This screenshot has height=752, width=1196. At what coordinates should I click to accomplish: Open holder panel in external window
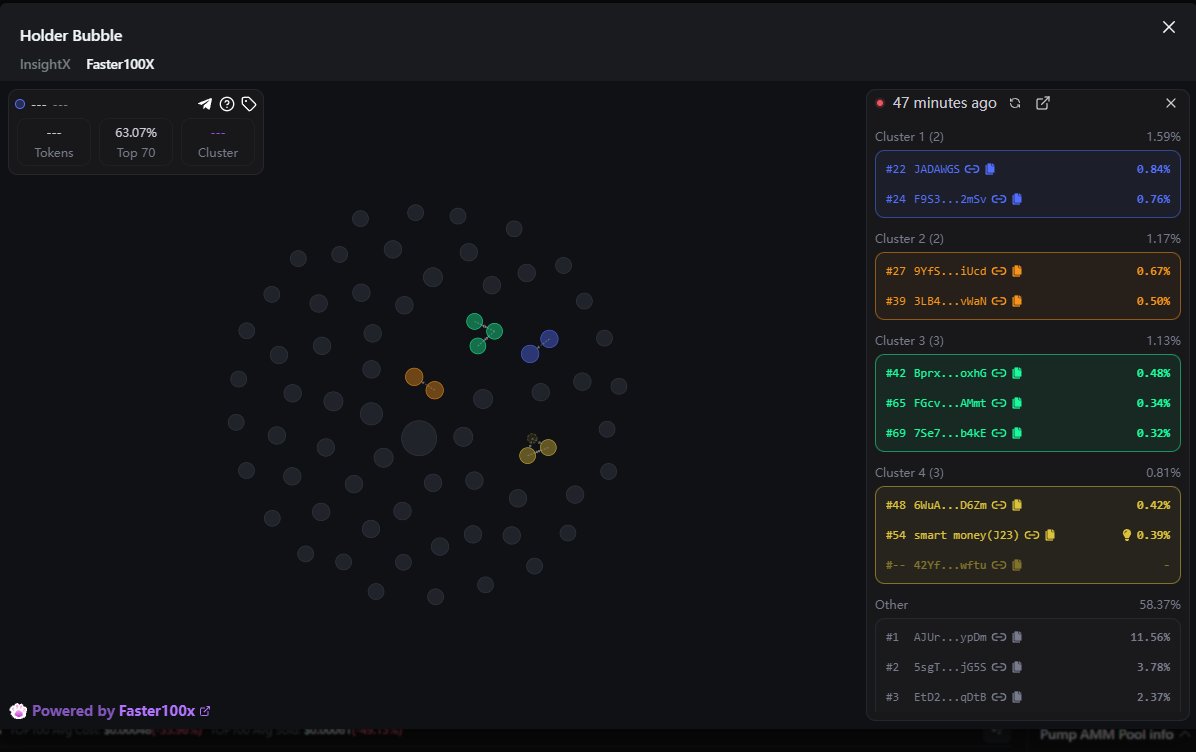click(1043, 103)
